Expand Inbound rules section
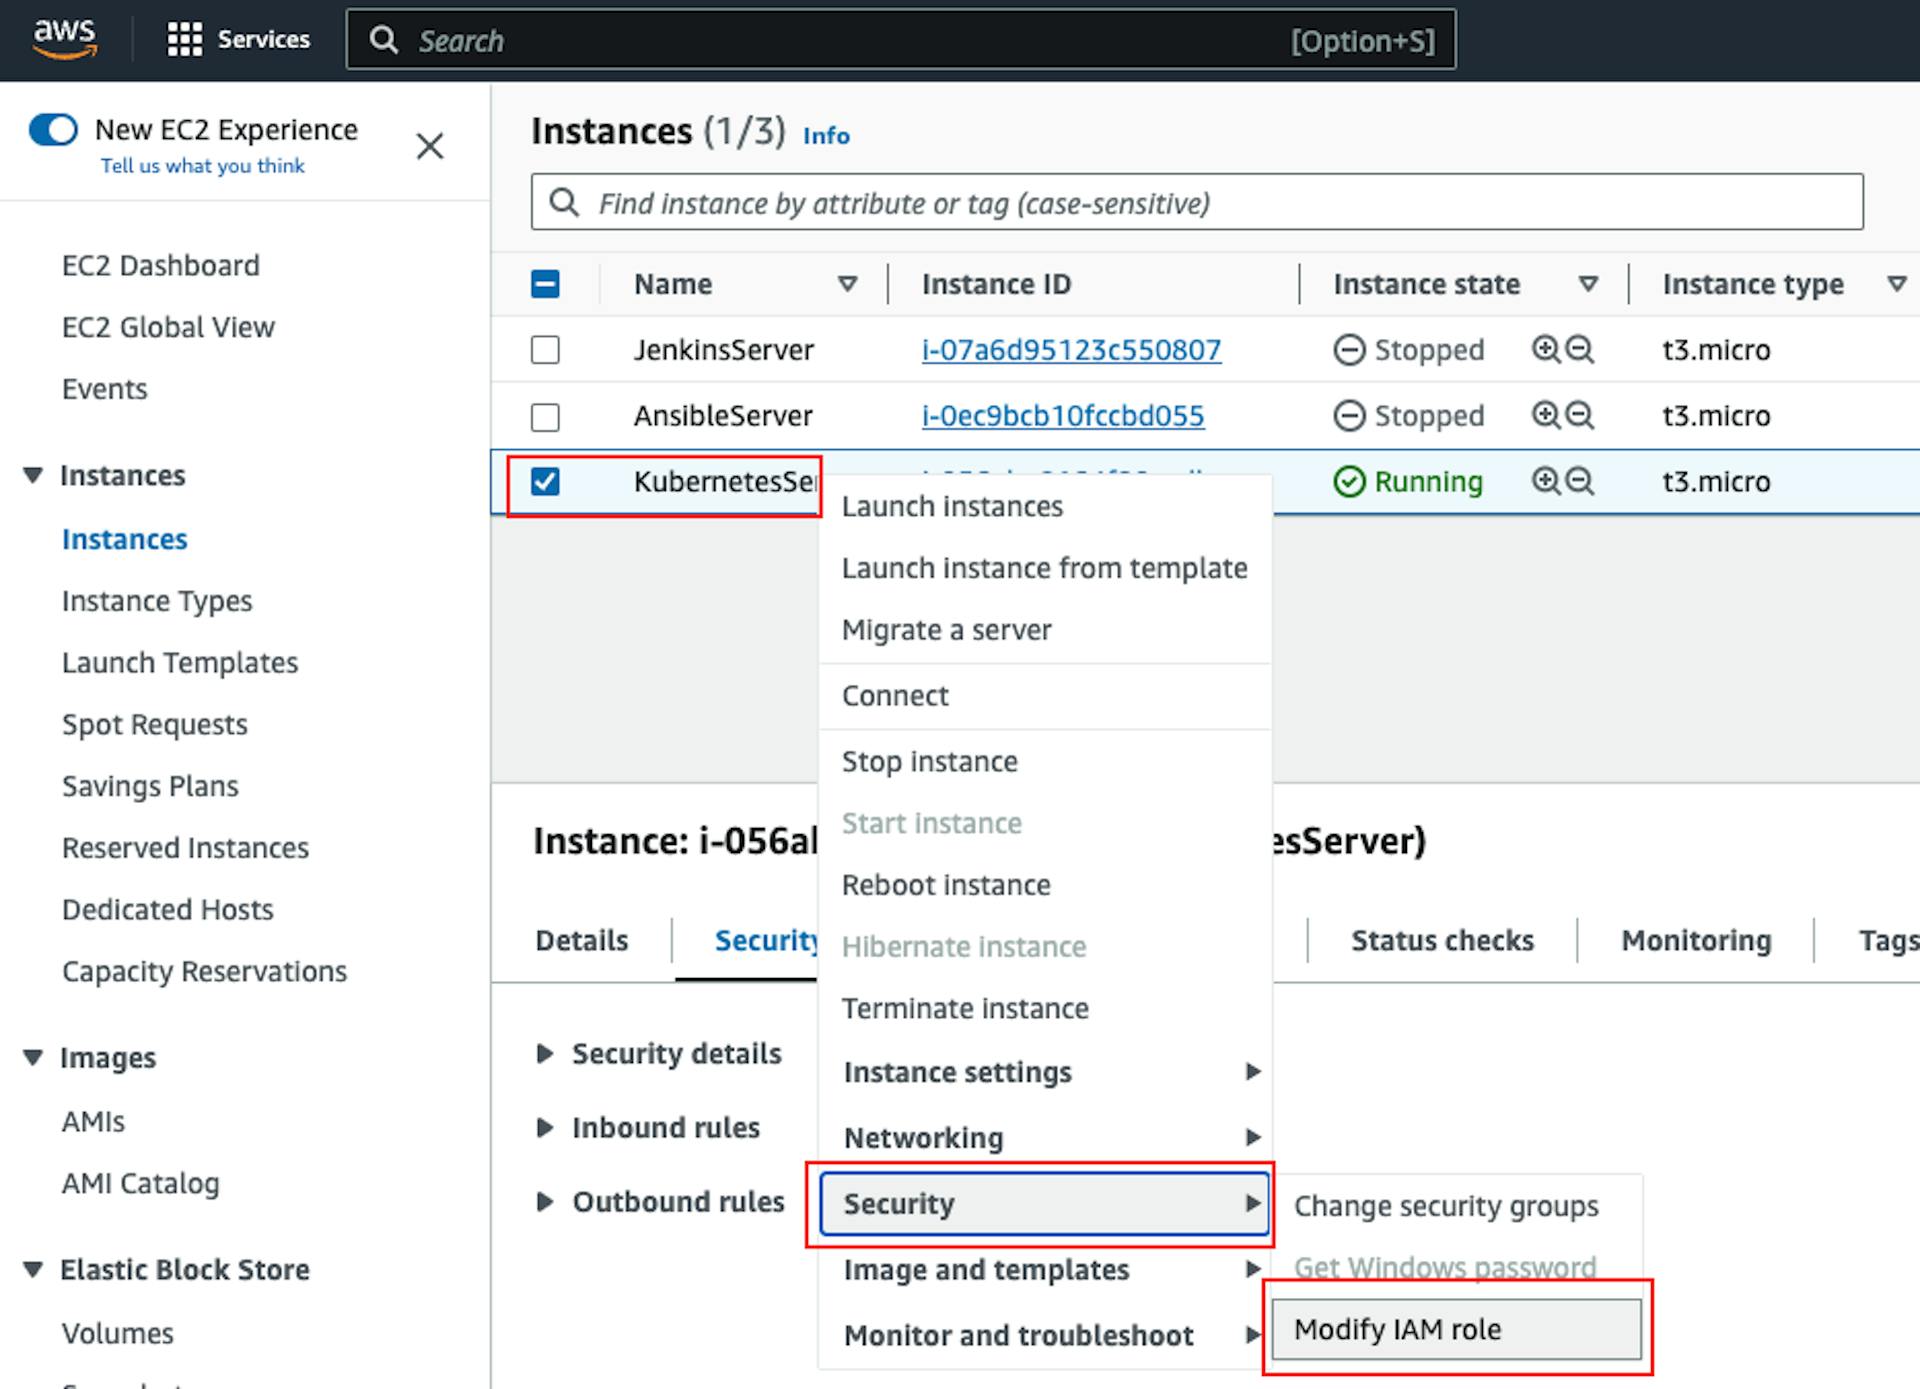Image resolution: width=1920 pixels, height=1389 pixels. (545, 1127)
